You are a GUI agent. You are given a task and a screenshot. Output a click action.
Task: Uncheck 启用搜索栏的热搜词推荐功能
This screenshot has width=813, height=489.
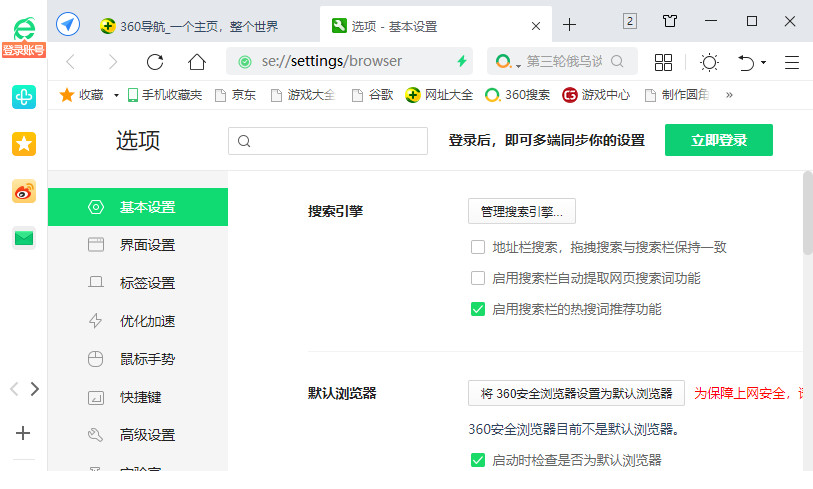[478, 309]
